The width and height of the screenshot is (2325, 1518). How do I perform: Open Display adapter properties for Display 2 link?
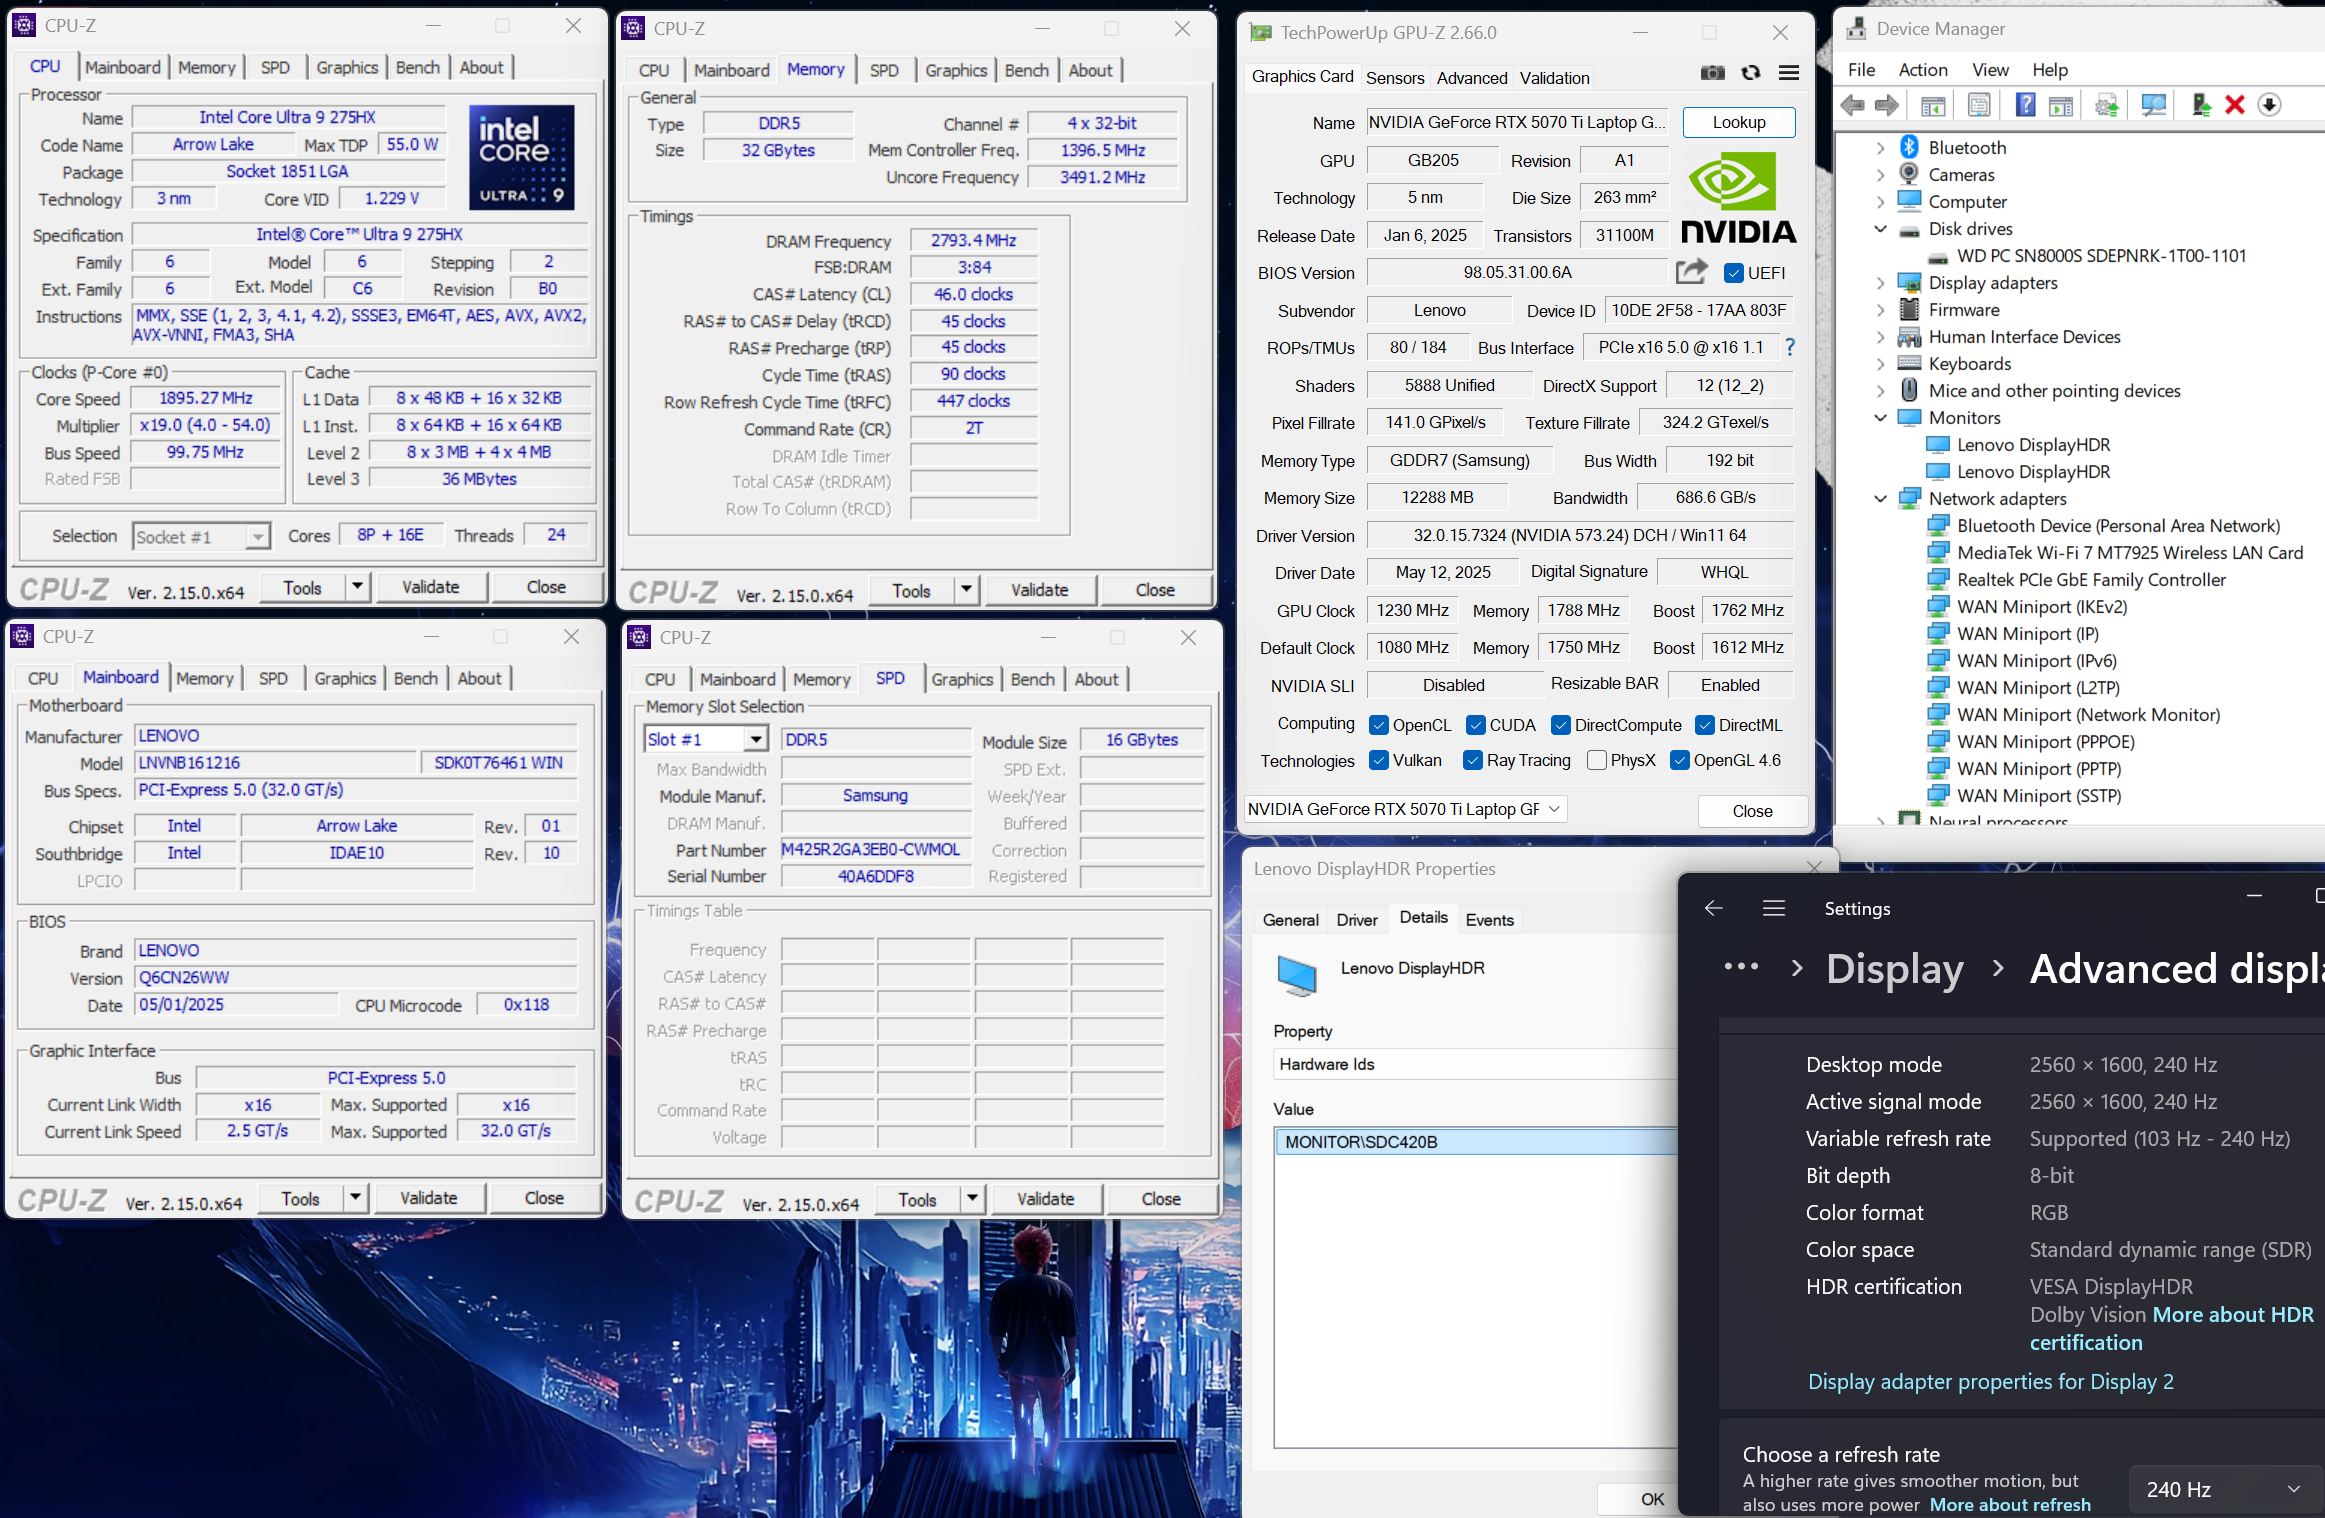pos(1990,1382)
